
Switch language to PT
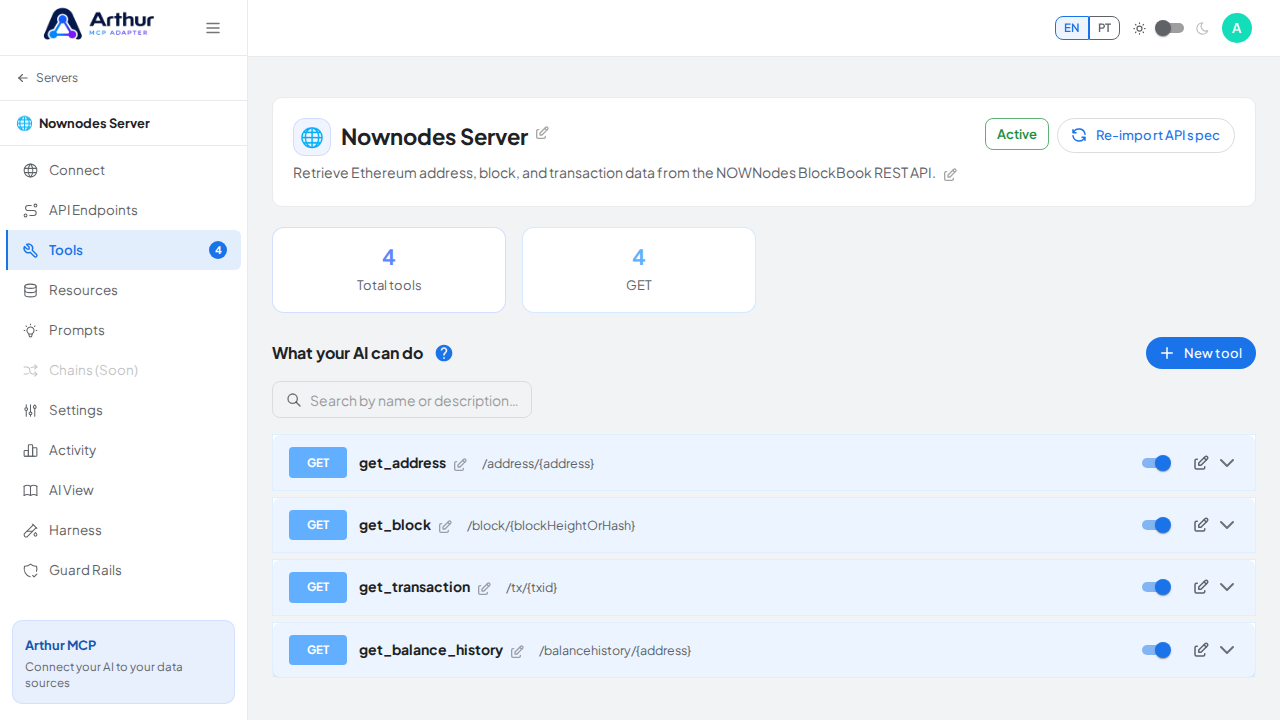click(1104, 28)
